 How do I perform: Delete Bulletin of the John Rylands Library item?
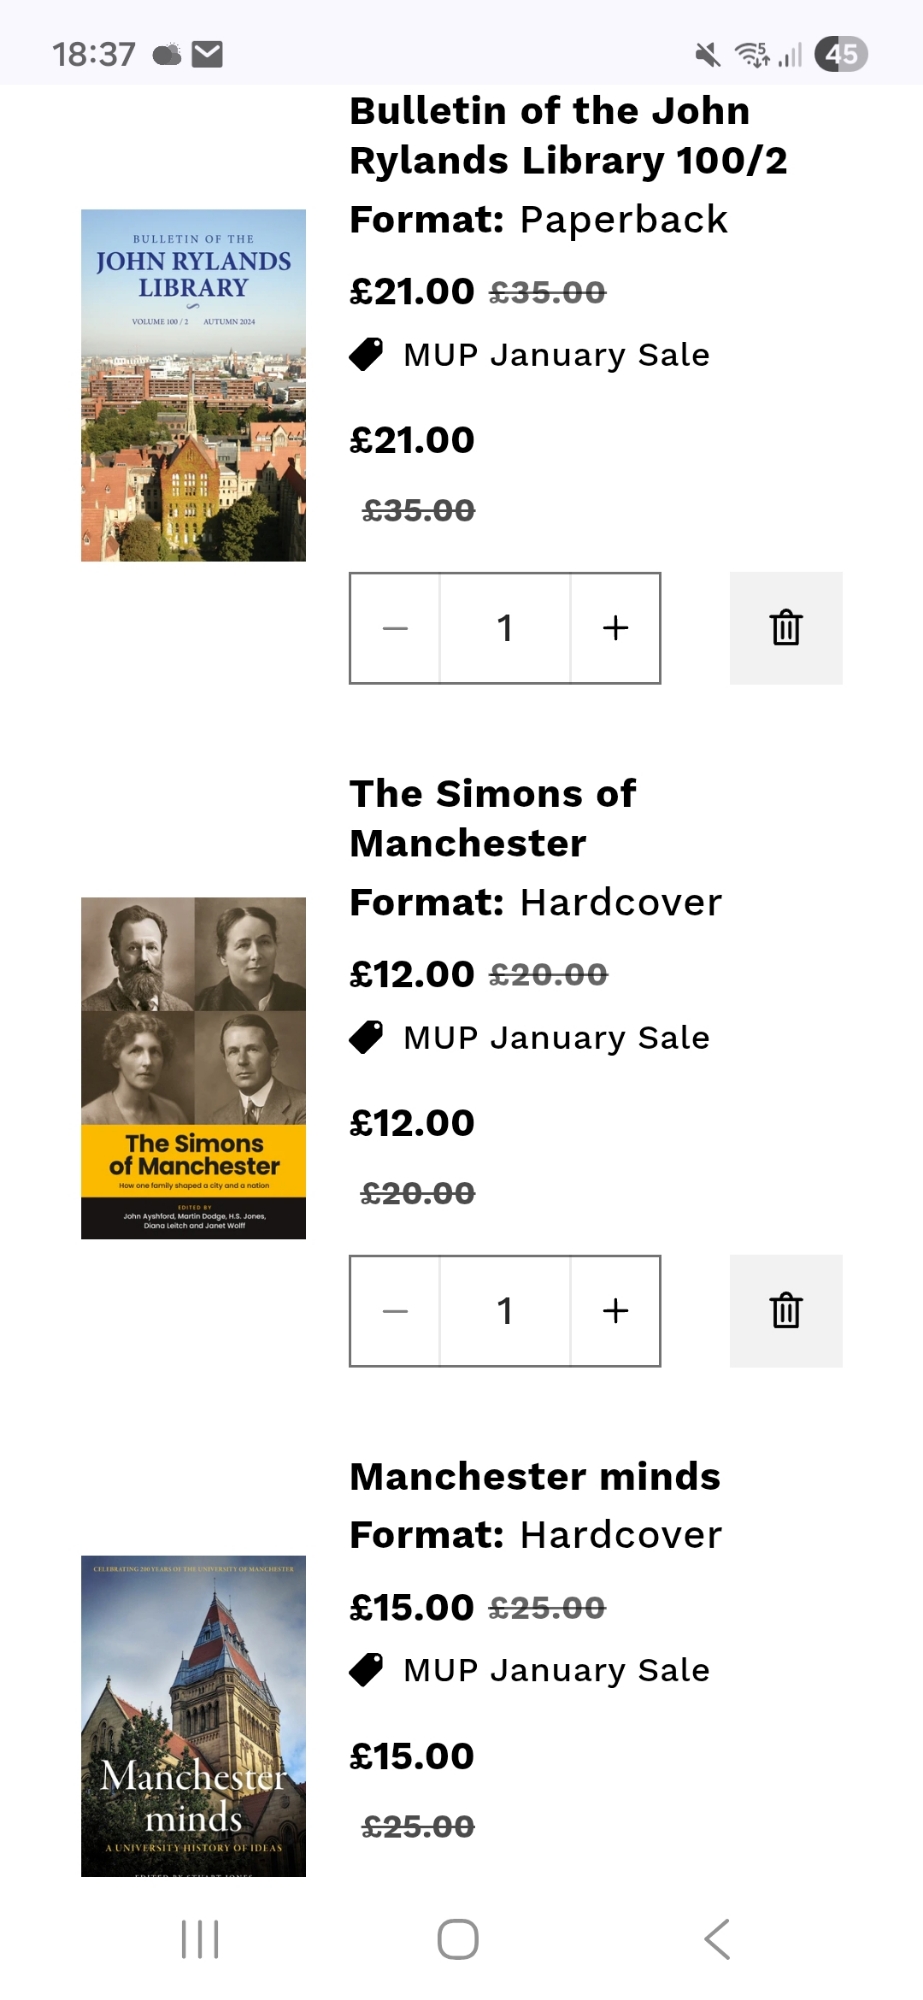(x=786, y=628)
